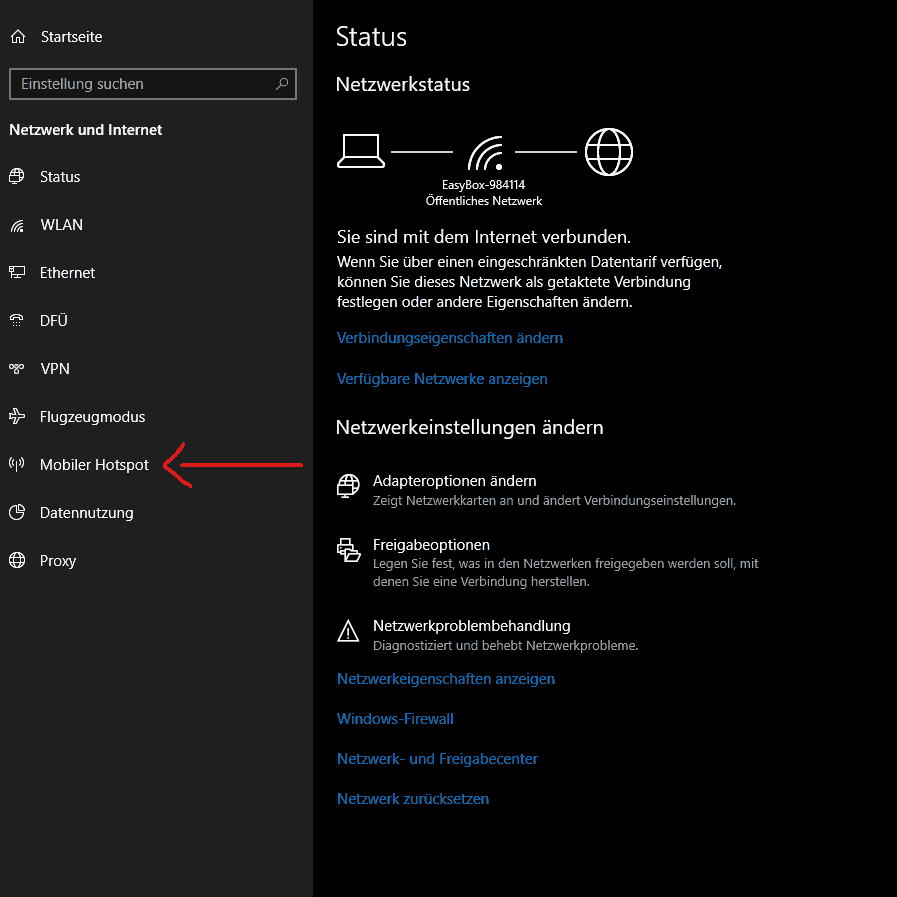Show available networks via Verfügbare Netzwerke anzeigen
The height and width of the screenshot is (897, 897).
coord(442,379)
